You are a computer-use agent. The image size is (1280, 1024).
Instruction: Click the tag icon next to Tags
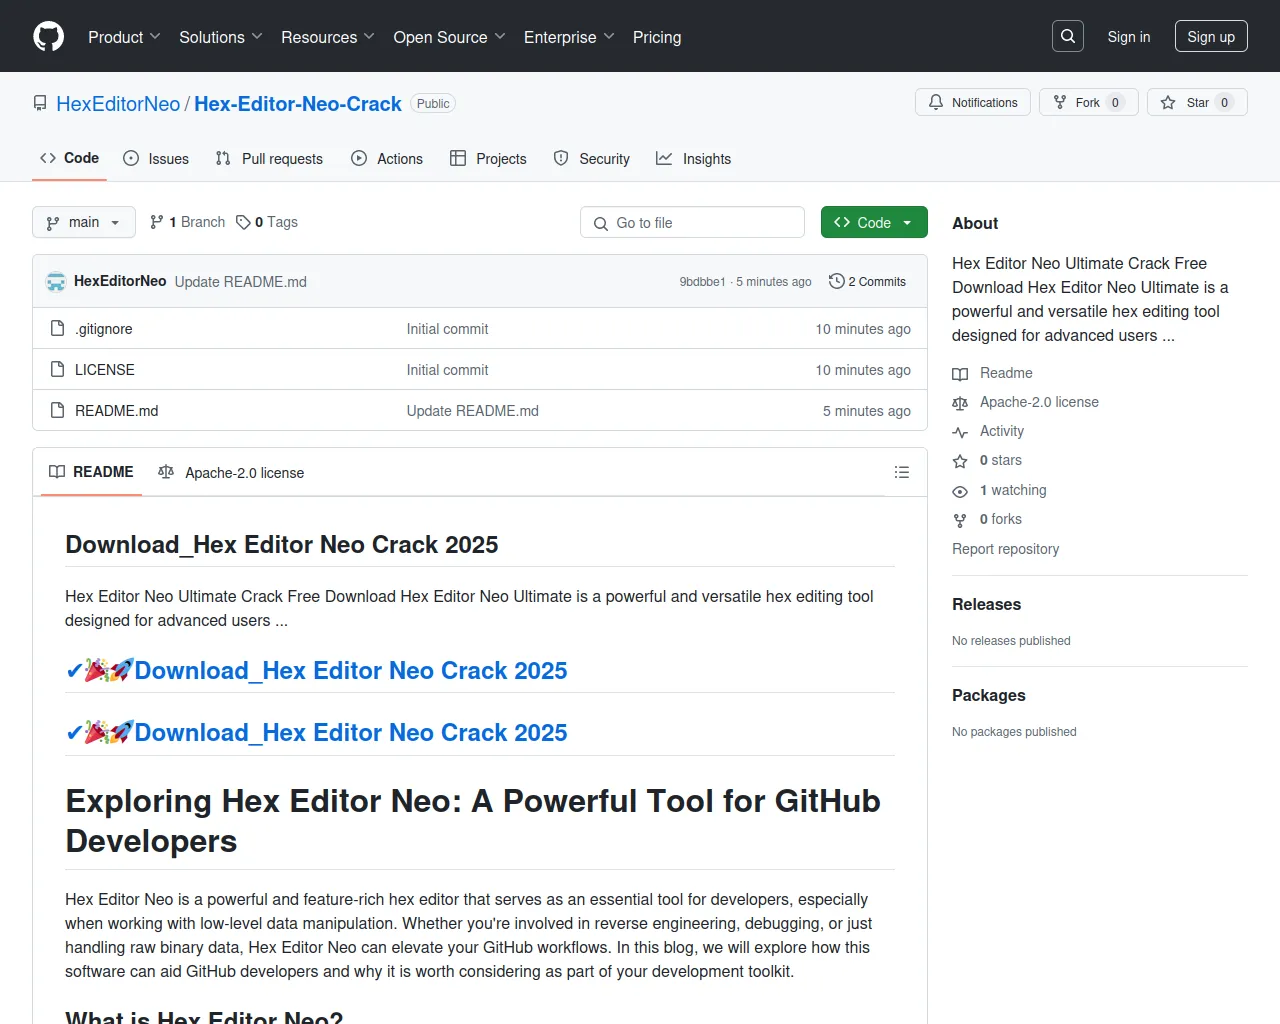243,222
